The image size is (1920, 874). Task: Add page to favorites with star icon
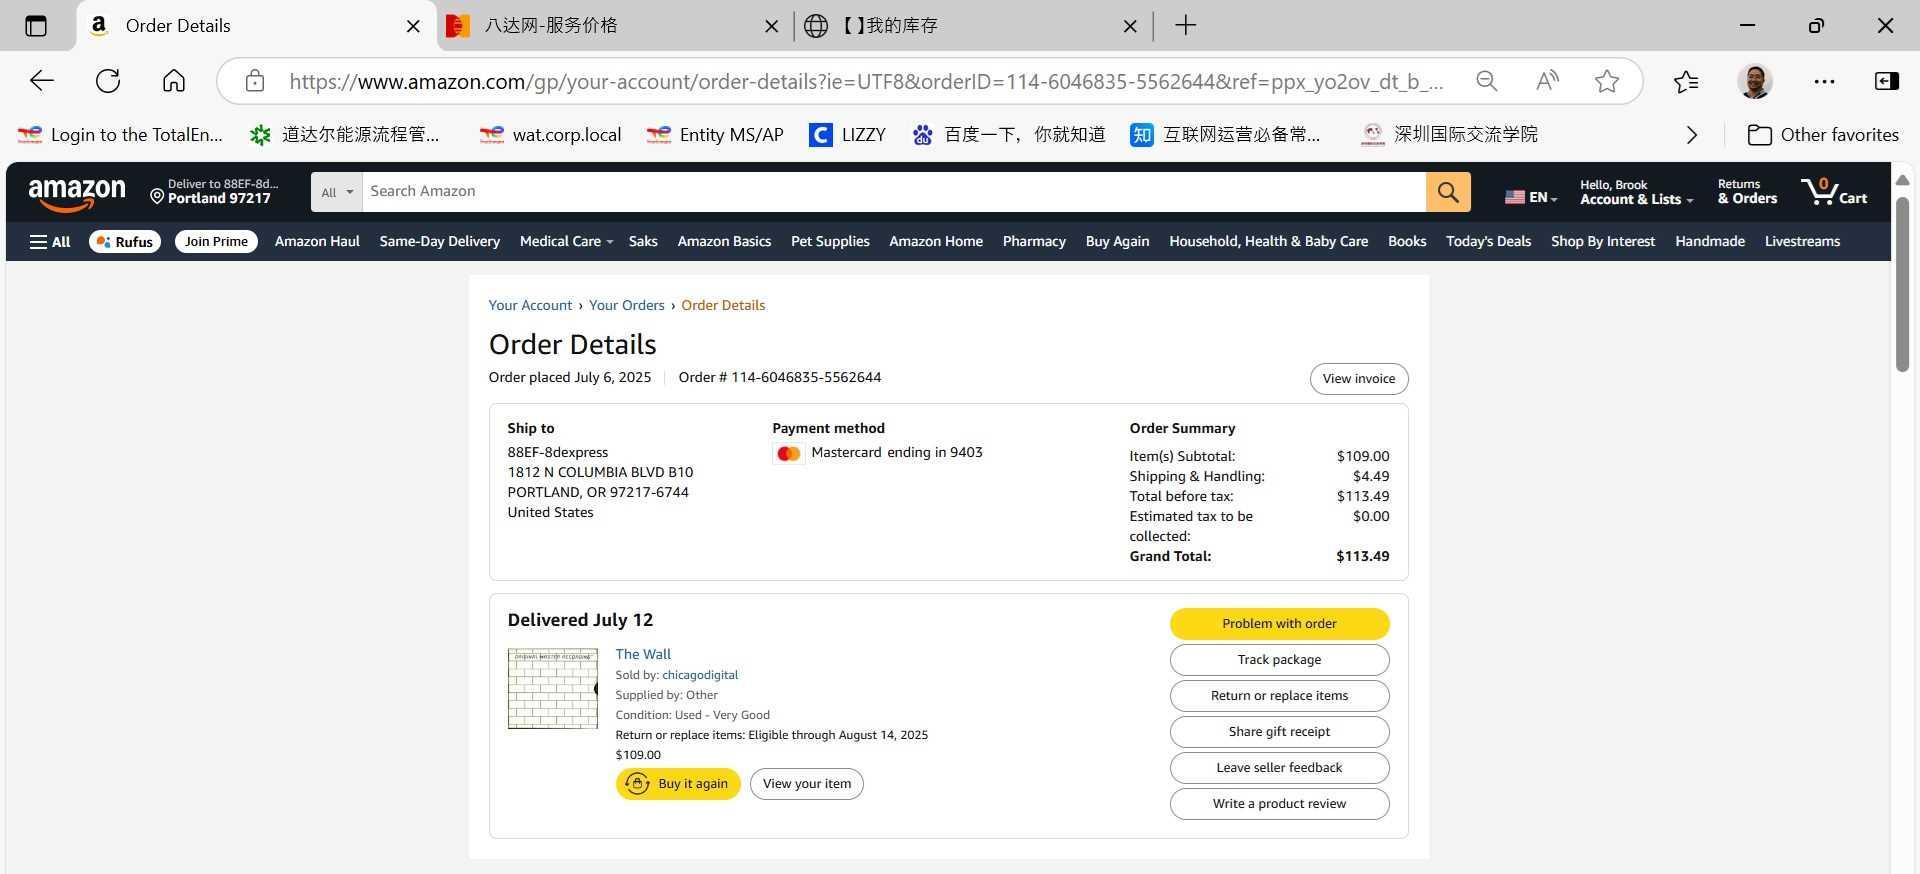(1606, 81)
